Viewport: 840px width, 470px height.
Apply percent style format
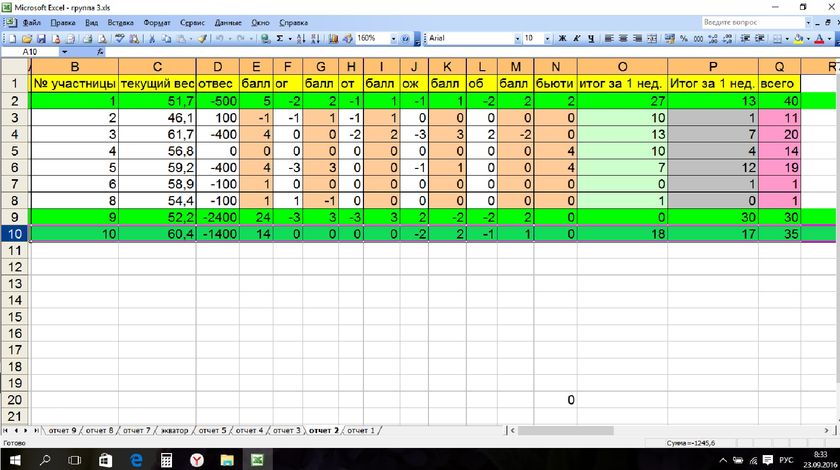click(684, 39)
